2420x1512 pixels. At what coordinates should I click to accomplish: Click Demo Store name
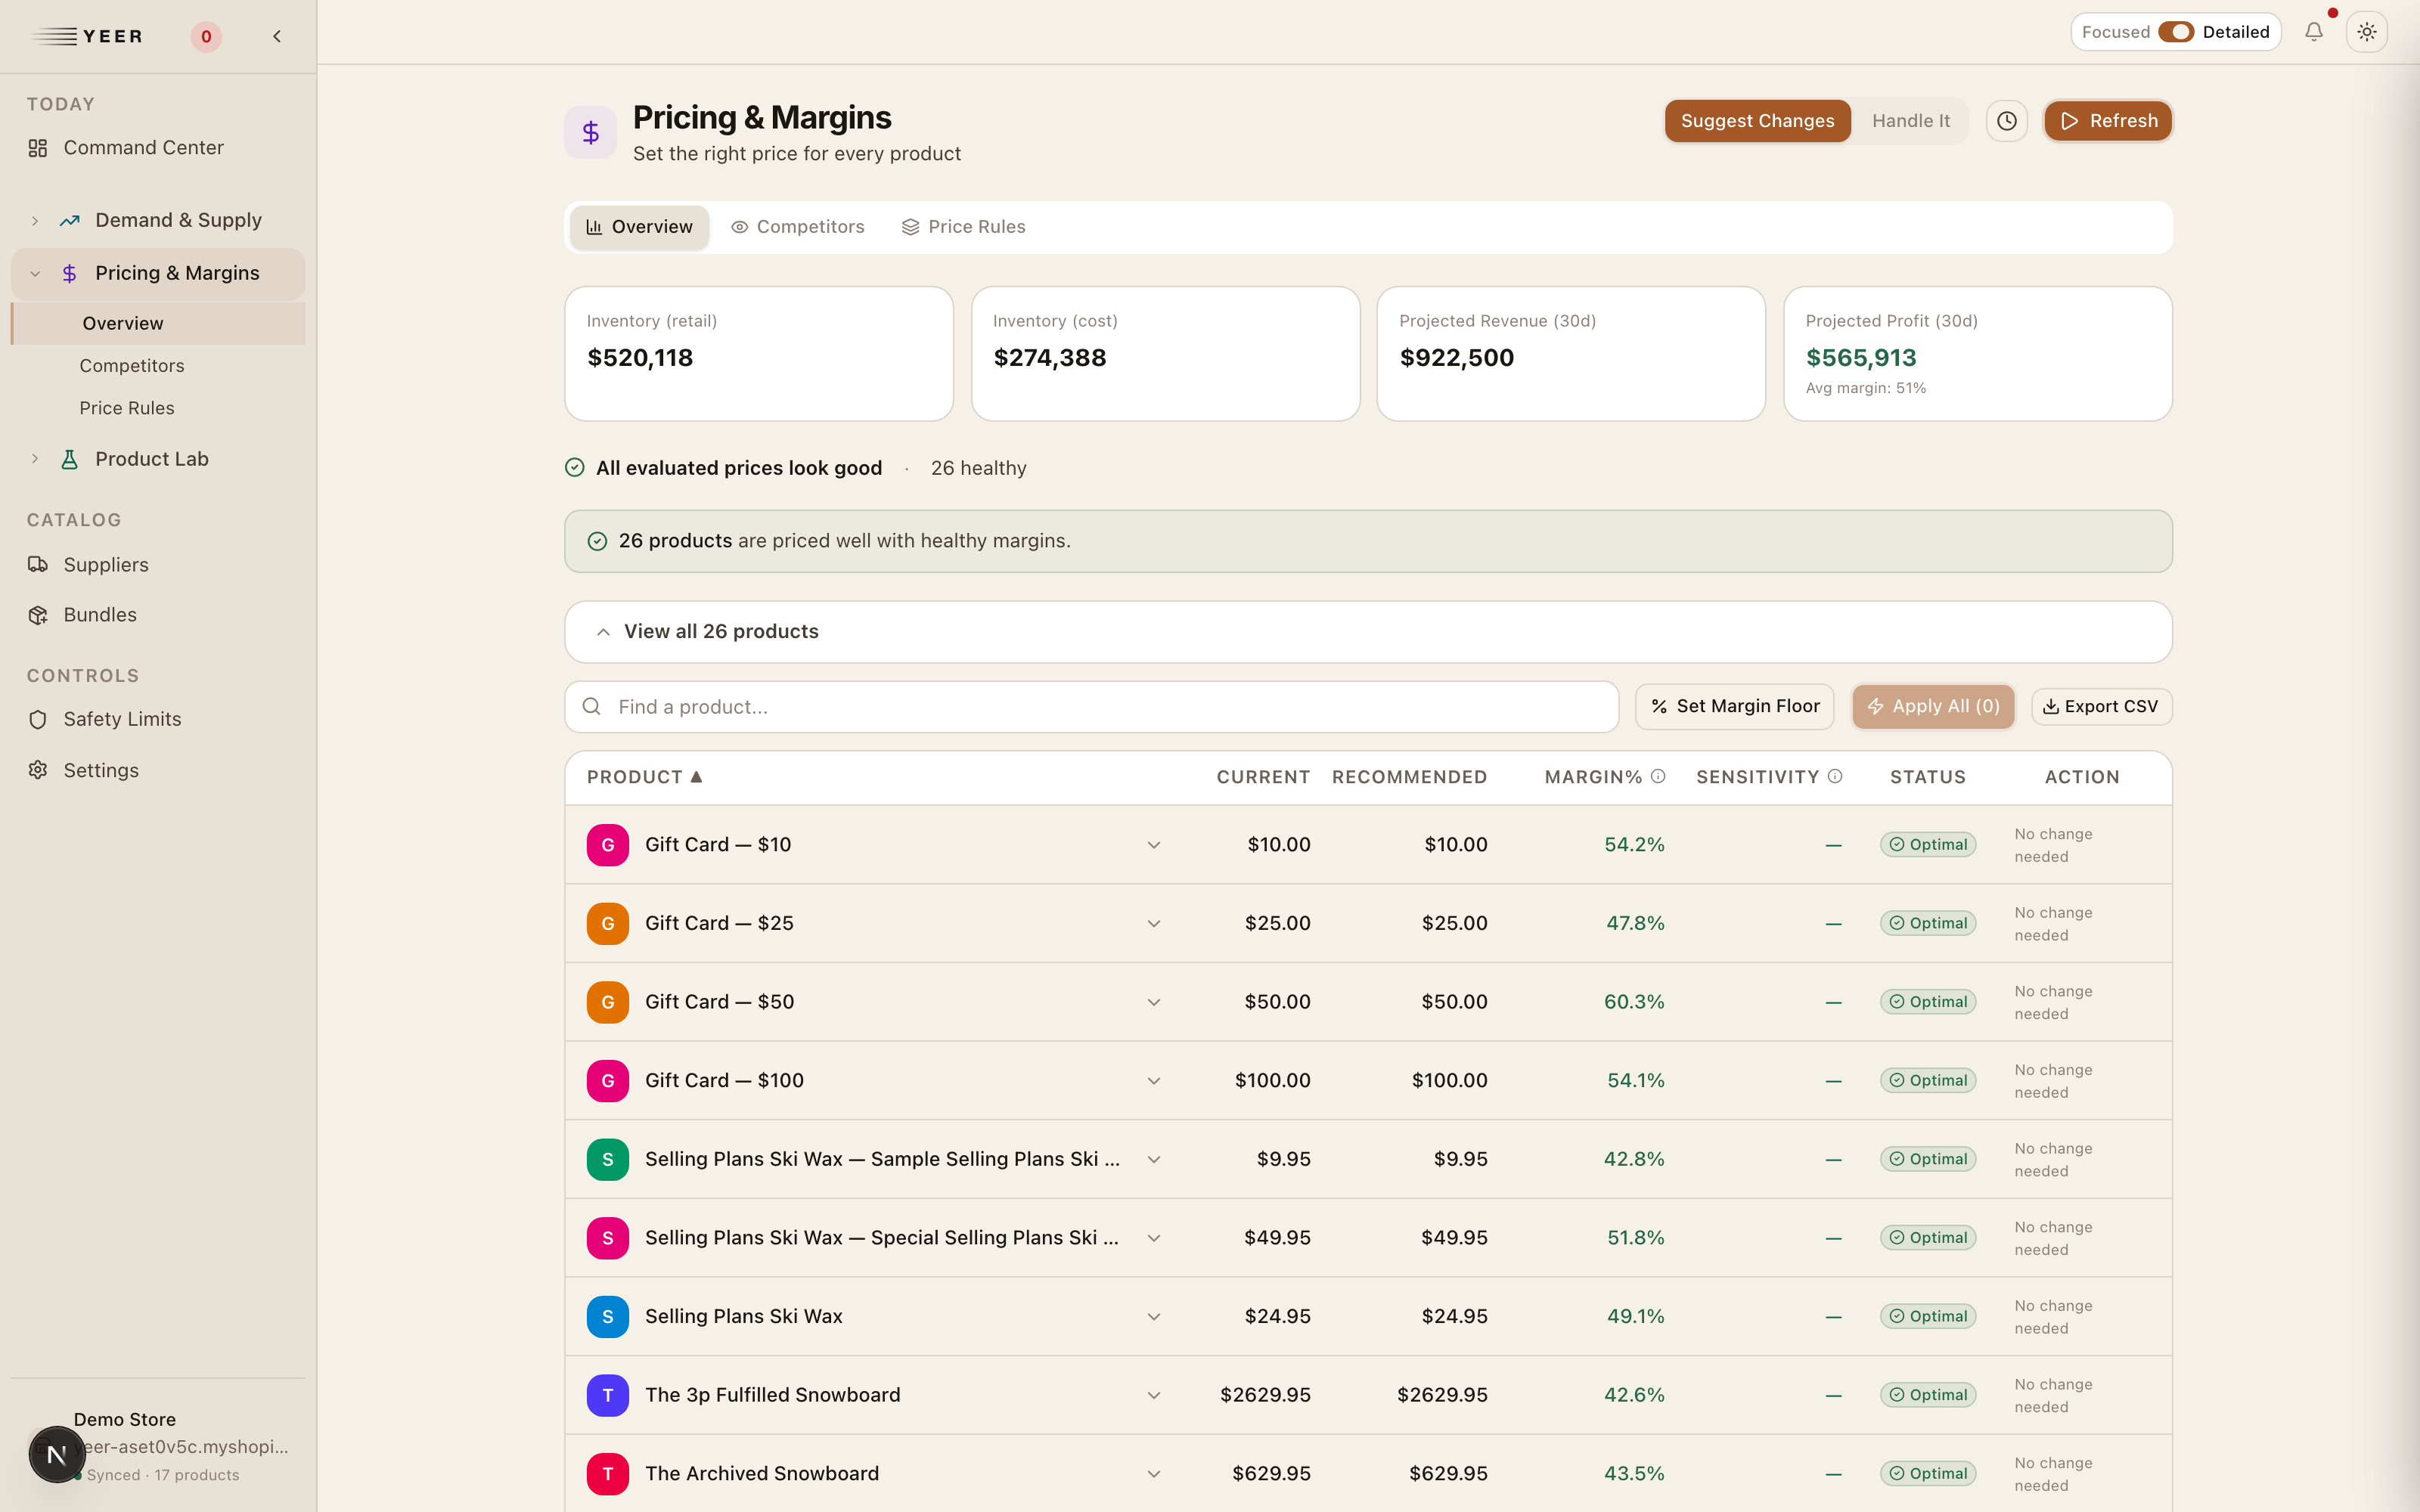(125, 1419)
